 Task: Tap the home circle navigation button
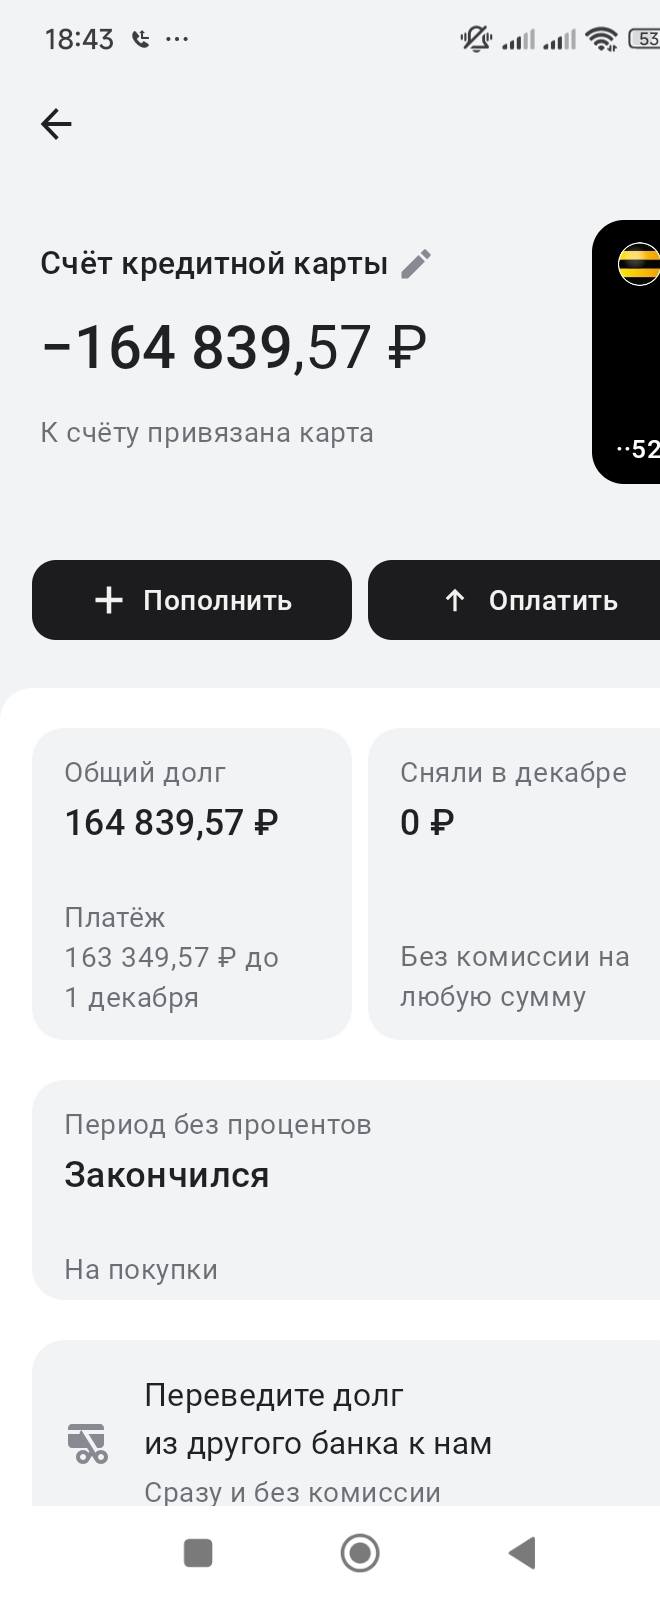pyautogui.click(x=359, y=1553)
